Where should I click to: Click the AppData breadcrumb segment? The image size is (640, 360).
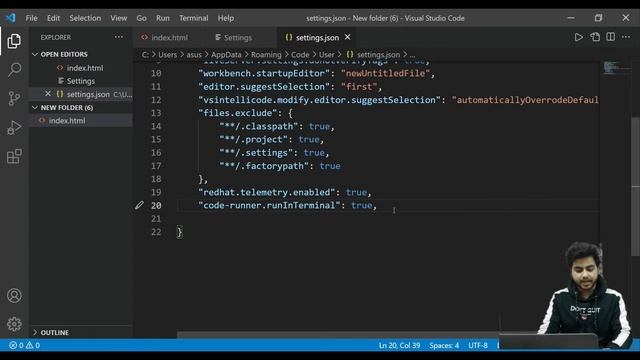(x=226, y=55)
